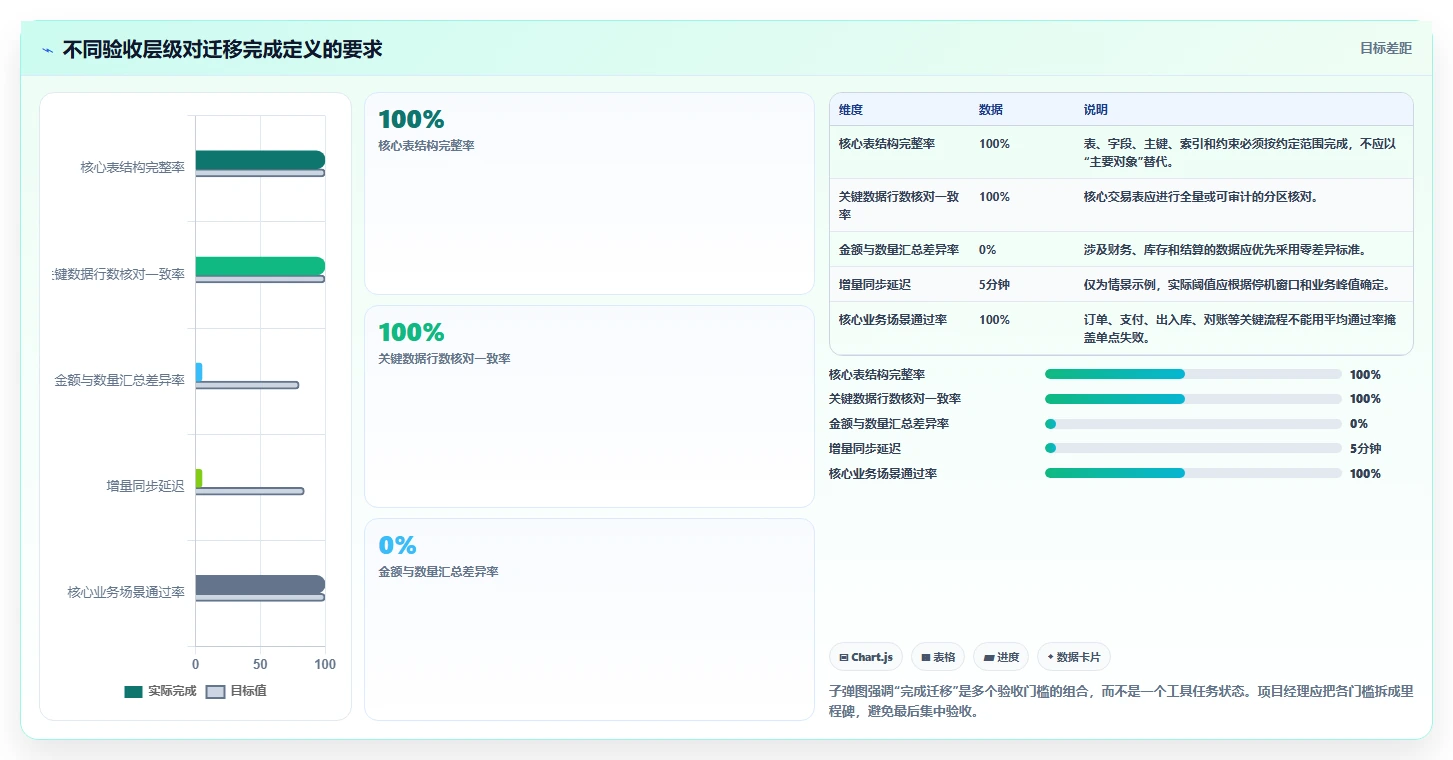Click the 目标差距 label in header
This screenshot has height=760, width=1453.
(x=1385, y=48)
